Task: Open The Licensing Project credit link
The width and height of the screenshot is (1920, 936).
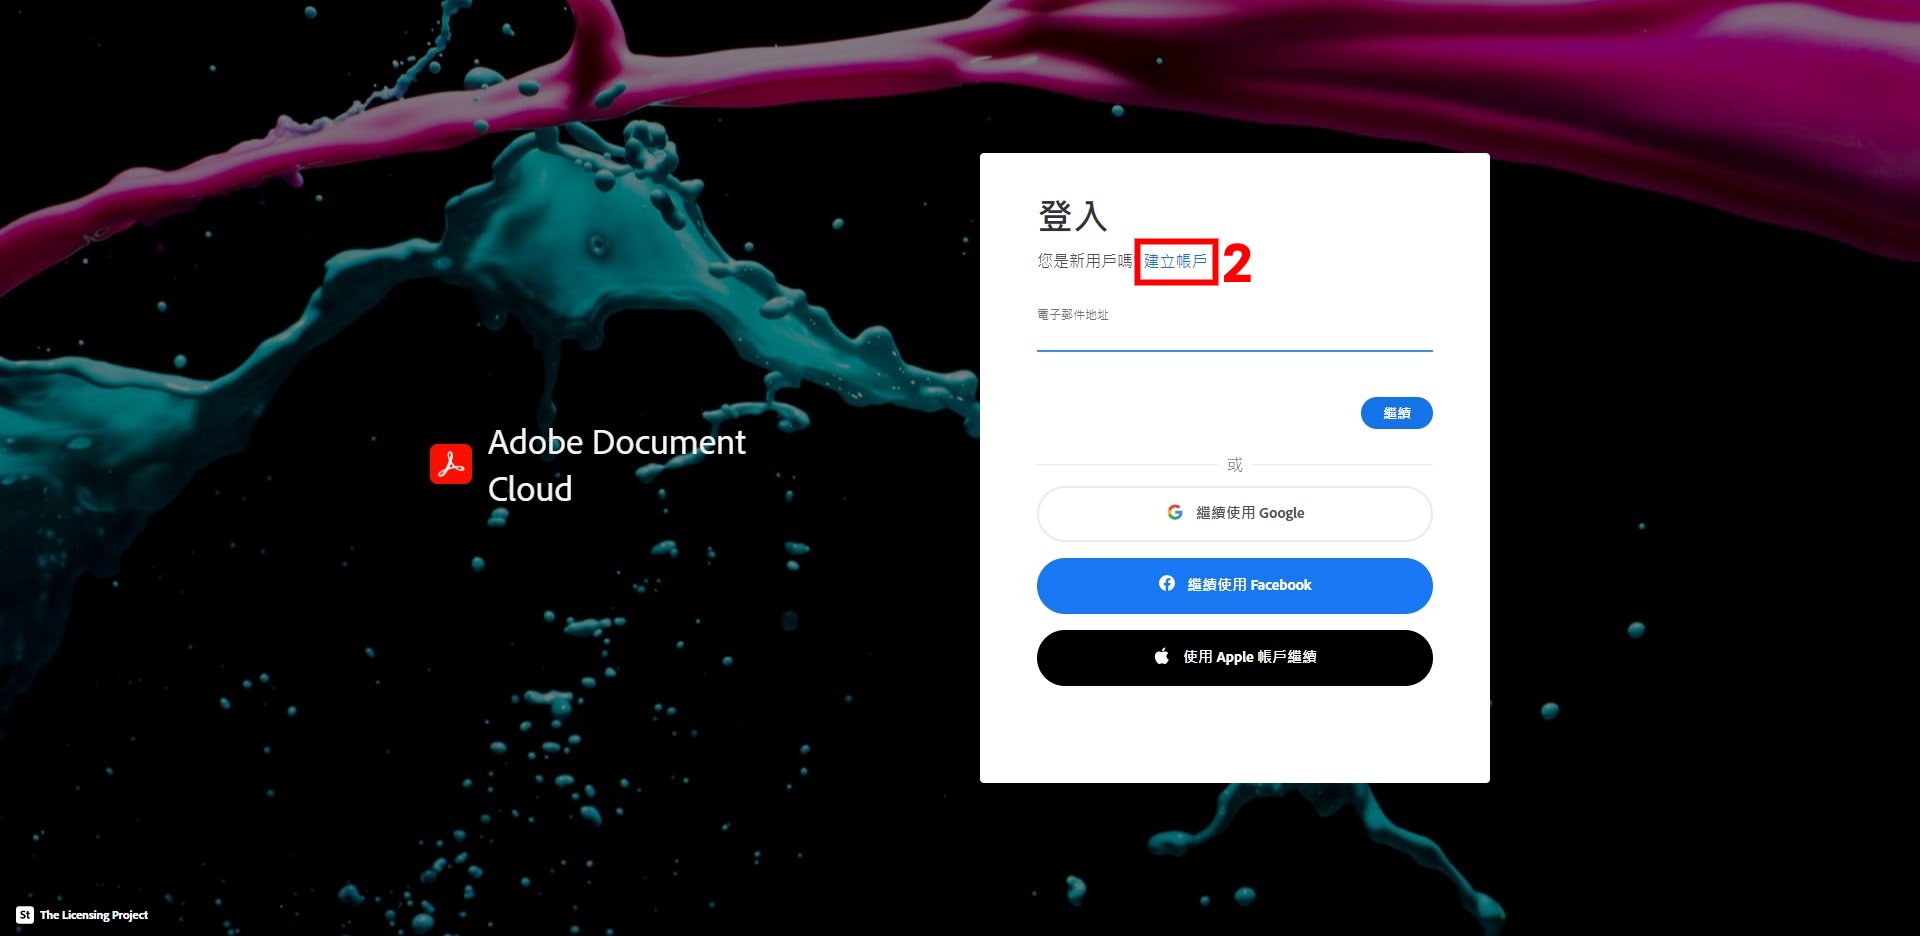Action: 94,915
